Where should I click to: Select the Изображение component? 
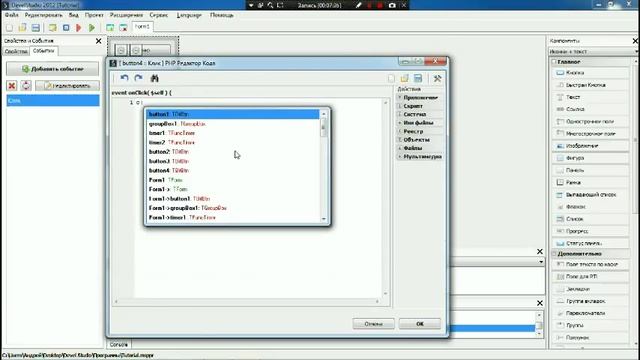[591, 146]
